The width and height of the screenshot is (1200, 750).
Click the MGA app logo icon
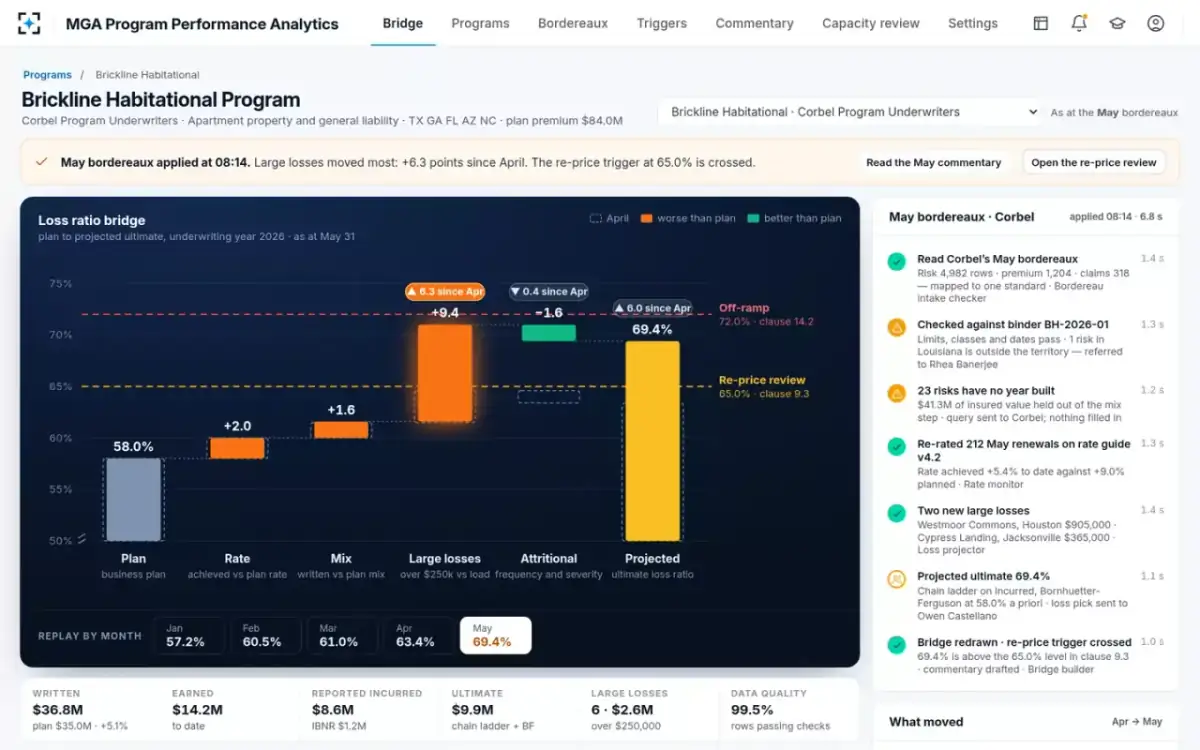coord(29,23)
